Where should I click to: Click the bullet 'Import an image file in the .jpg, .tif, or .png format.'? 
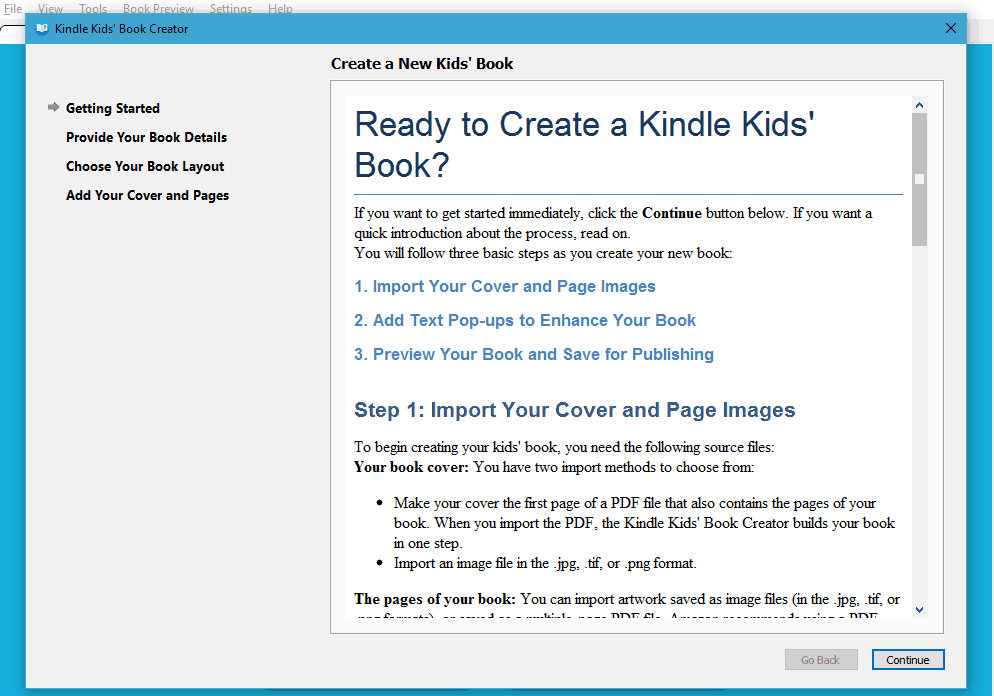coord(545,563)
